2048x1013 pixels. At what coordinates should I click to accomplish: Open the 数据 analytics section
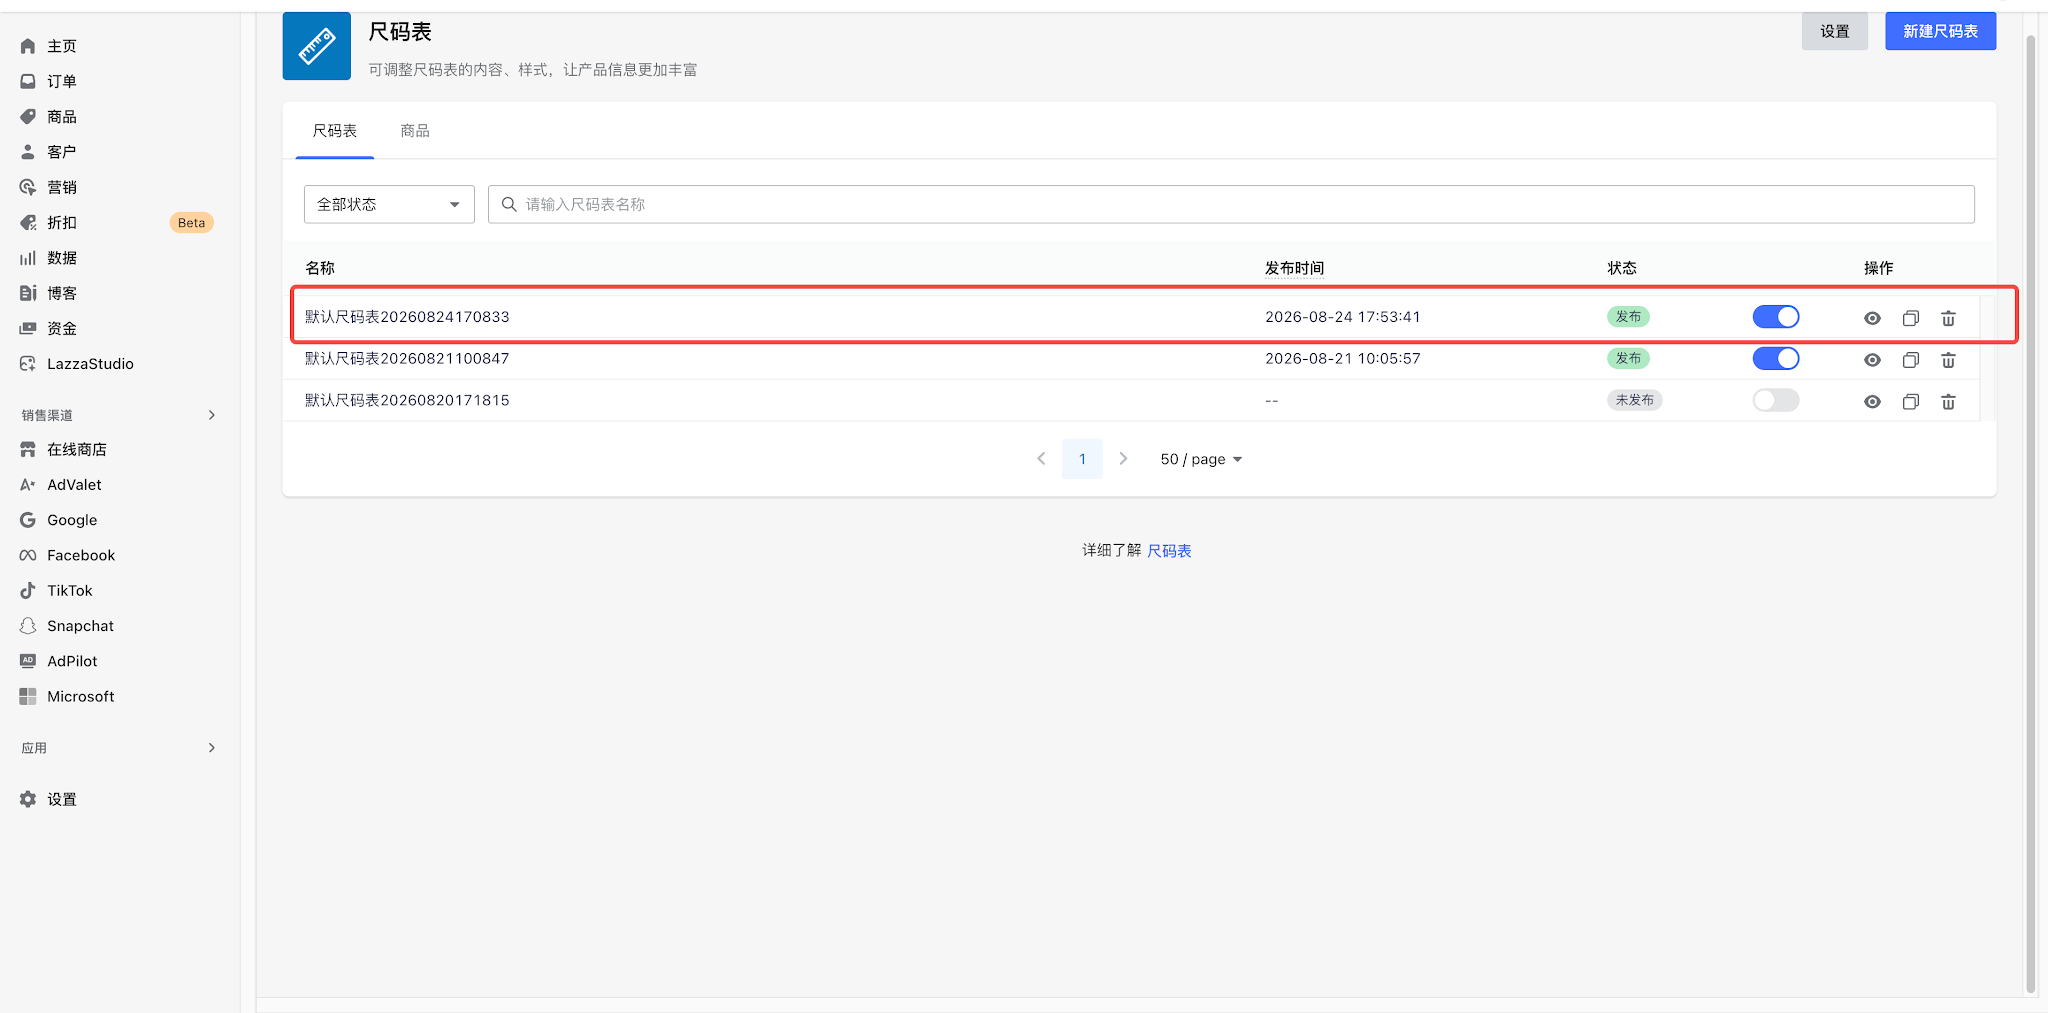(x=61, y=258)
